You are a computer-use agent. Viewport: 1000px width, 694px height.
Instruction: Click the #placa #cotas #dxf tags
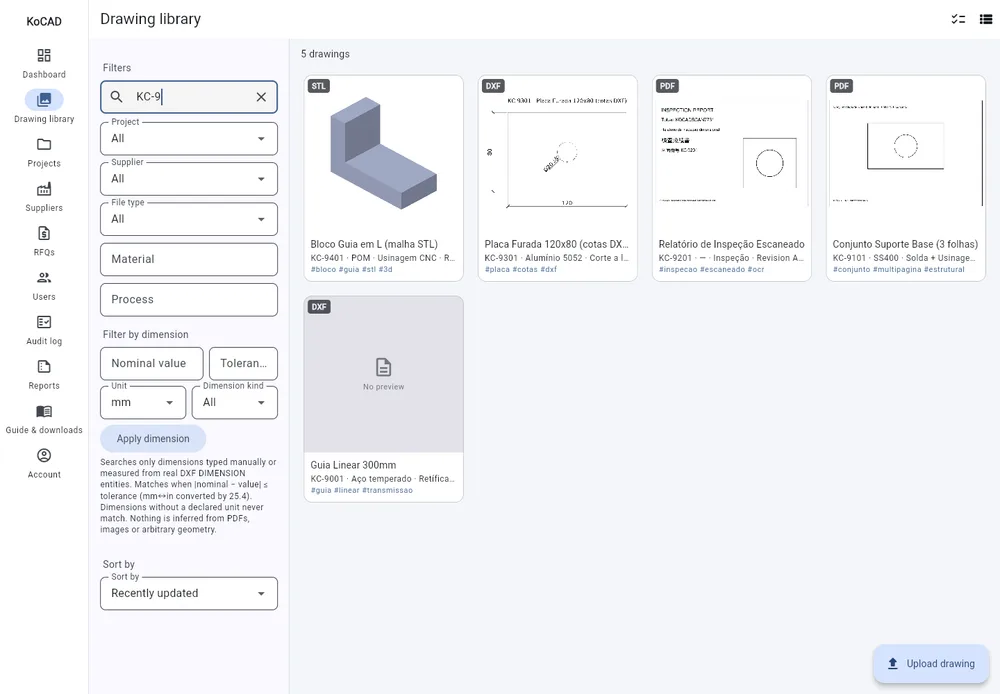click(520, 270)
